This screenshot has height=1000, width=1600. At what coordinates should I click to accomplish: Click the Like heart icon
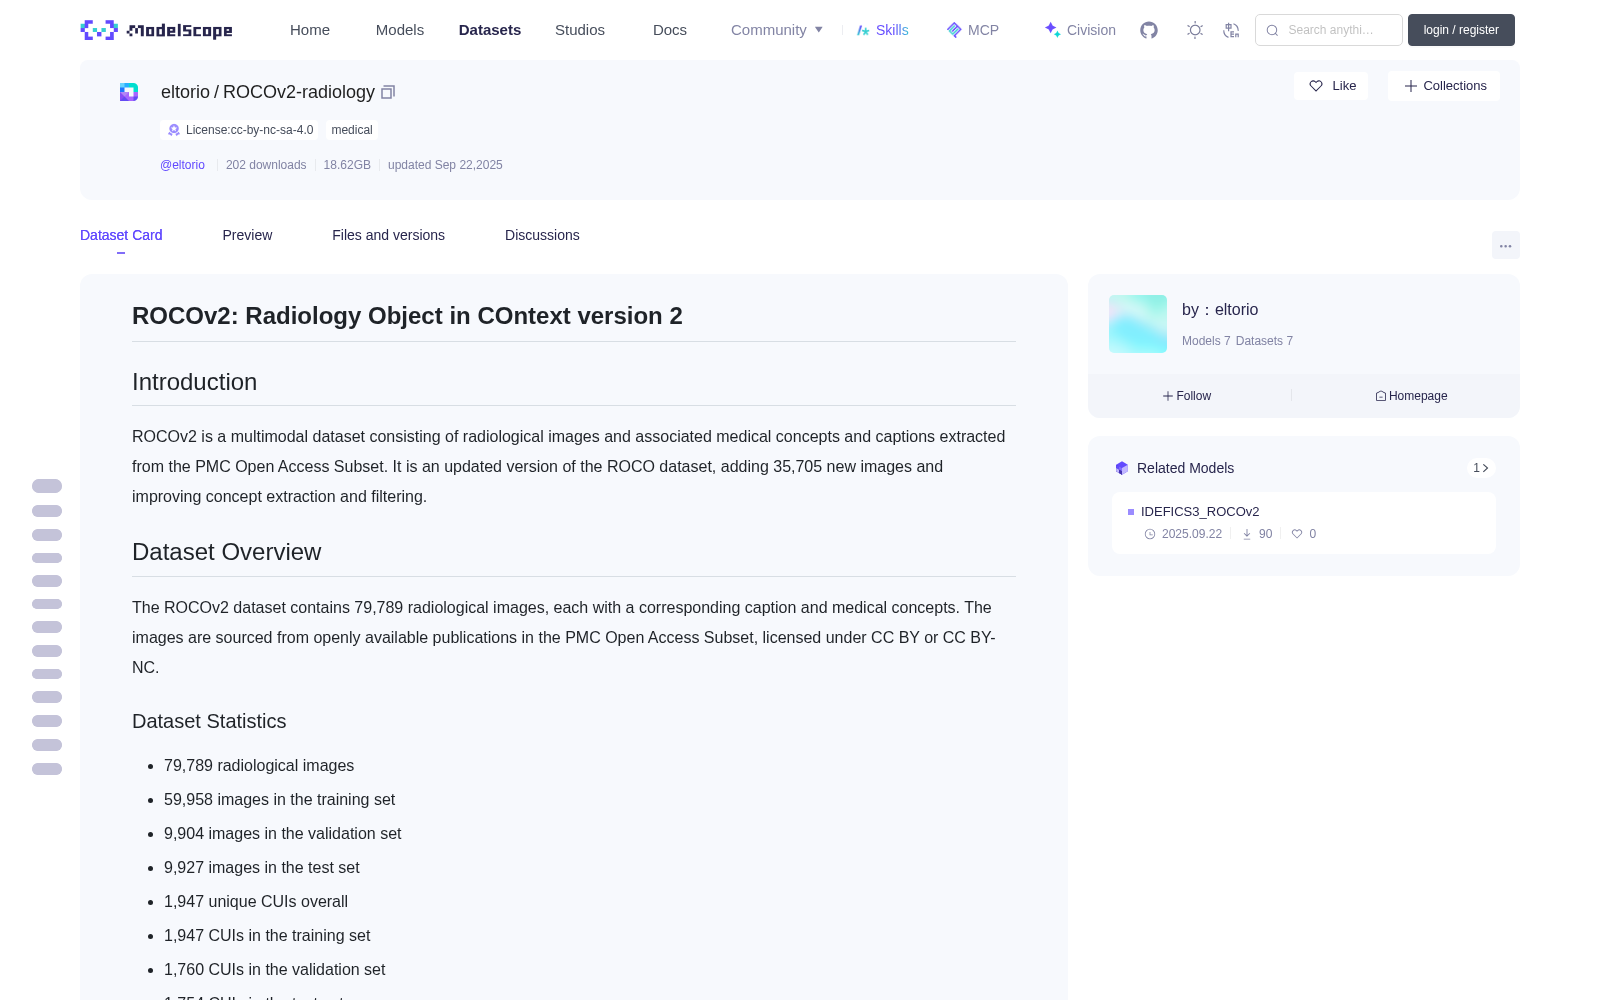[x=1316, y=86]
